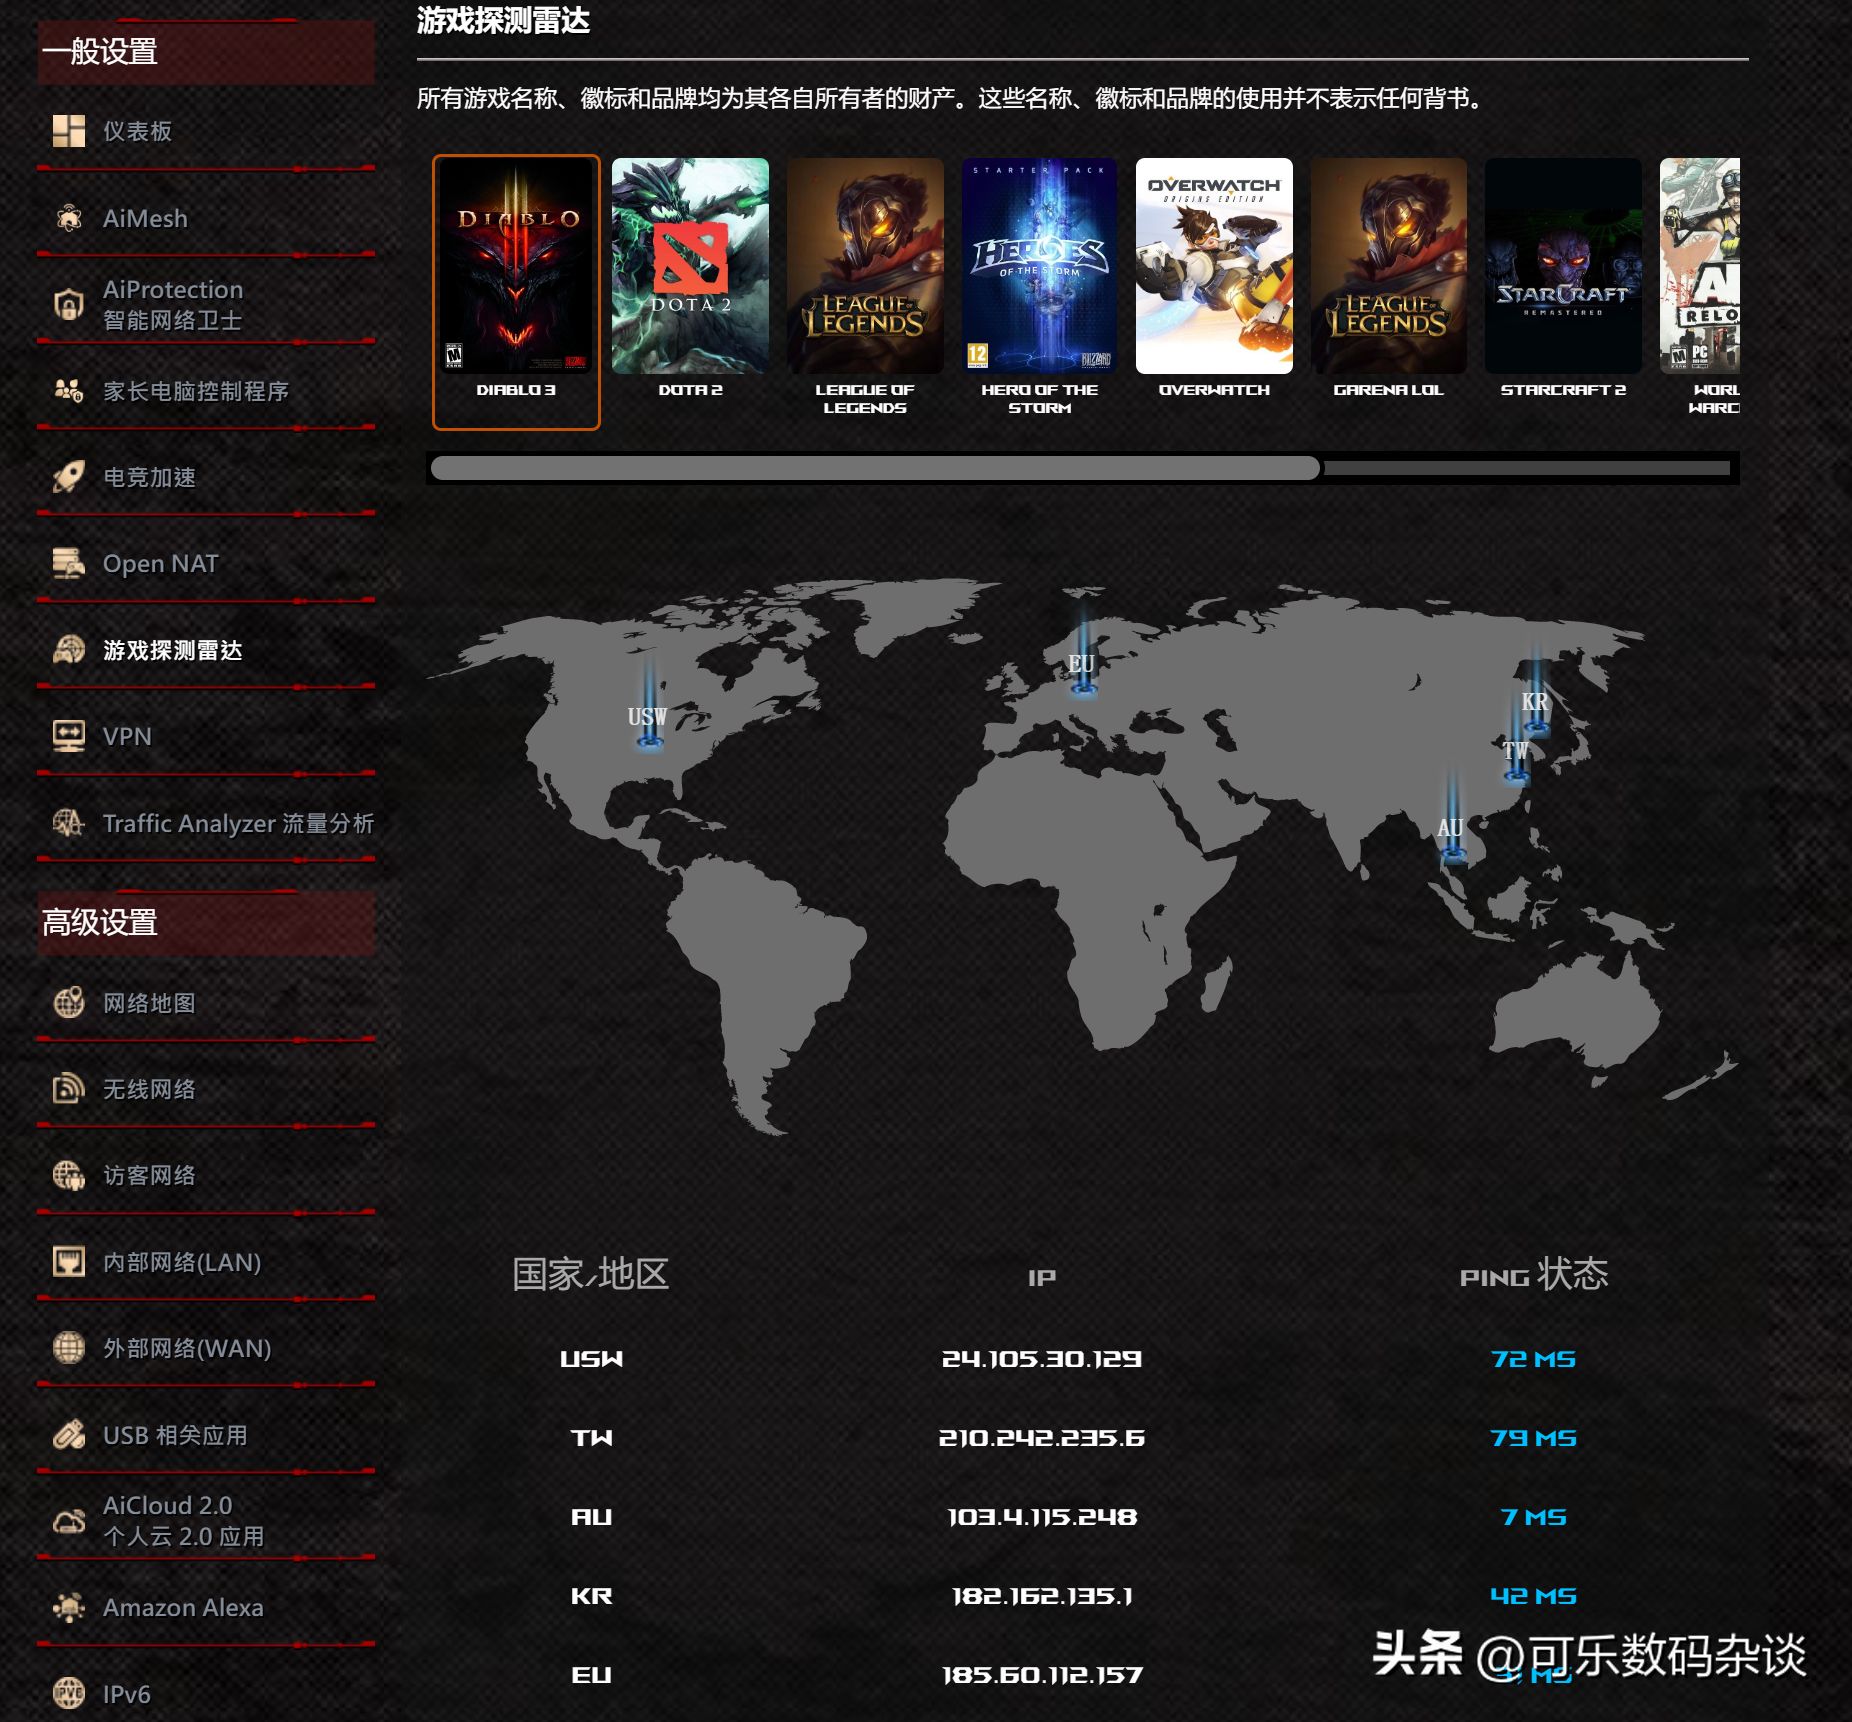Viewport: 1852px width, 1722px height.
Task: Click the 79 MS ping value
Action: pyautogui.click(x=1533, y=1438)
